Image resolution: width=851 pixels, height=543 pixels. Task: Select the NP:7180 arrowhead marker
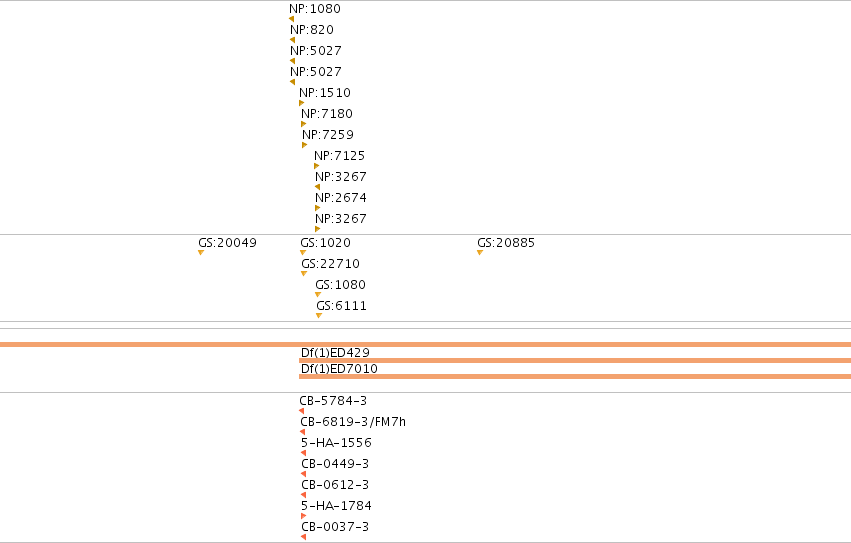coord(304,124)
